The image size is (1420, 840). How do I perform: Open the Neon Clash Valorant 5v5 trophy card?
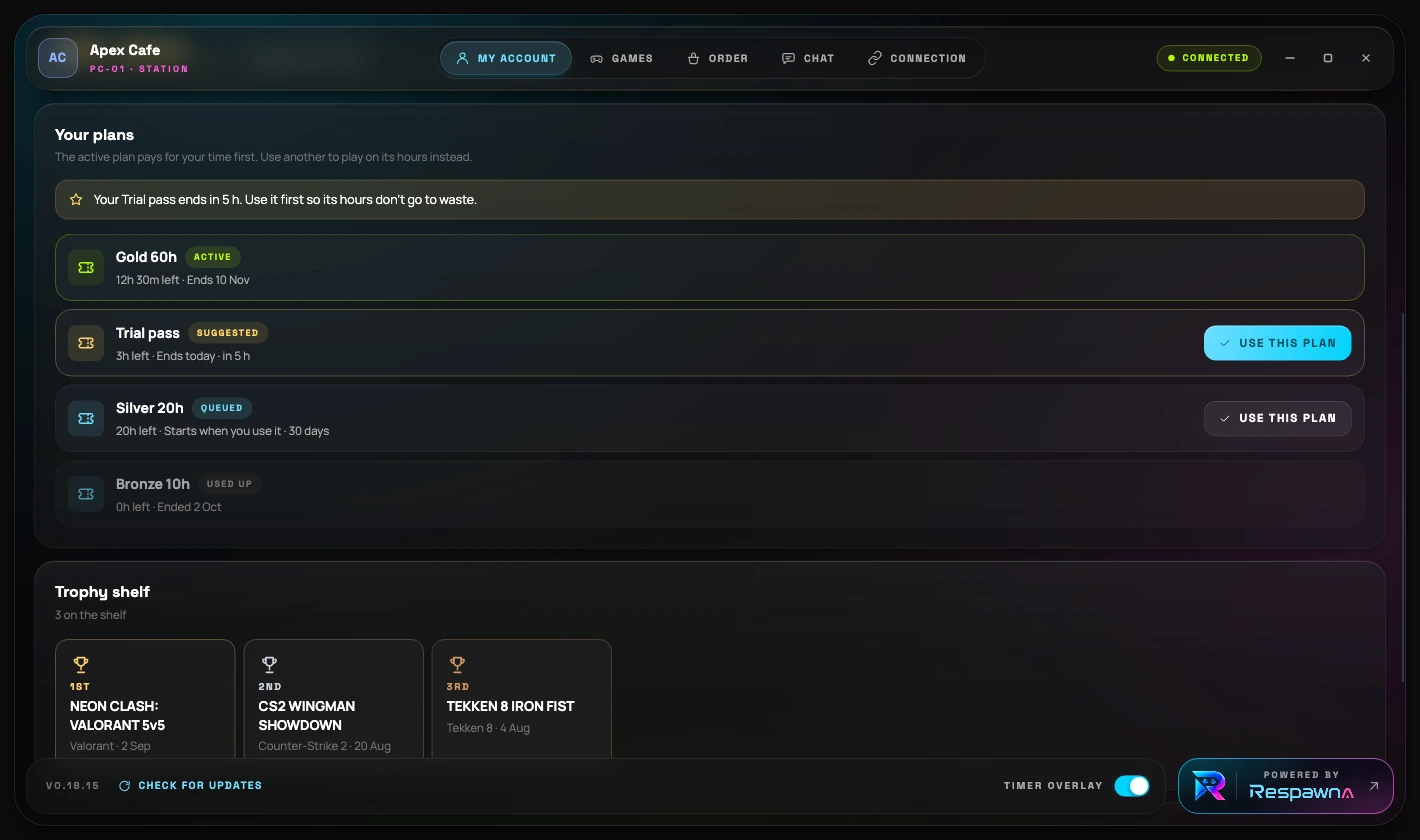[145, 700]
